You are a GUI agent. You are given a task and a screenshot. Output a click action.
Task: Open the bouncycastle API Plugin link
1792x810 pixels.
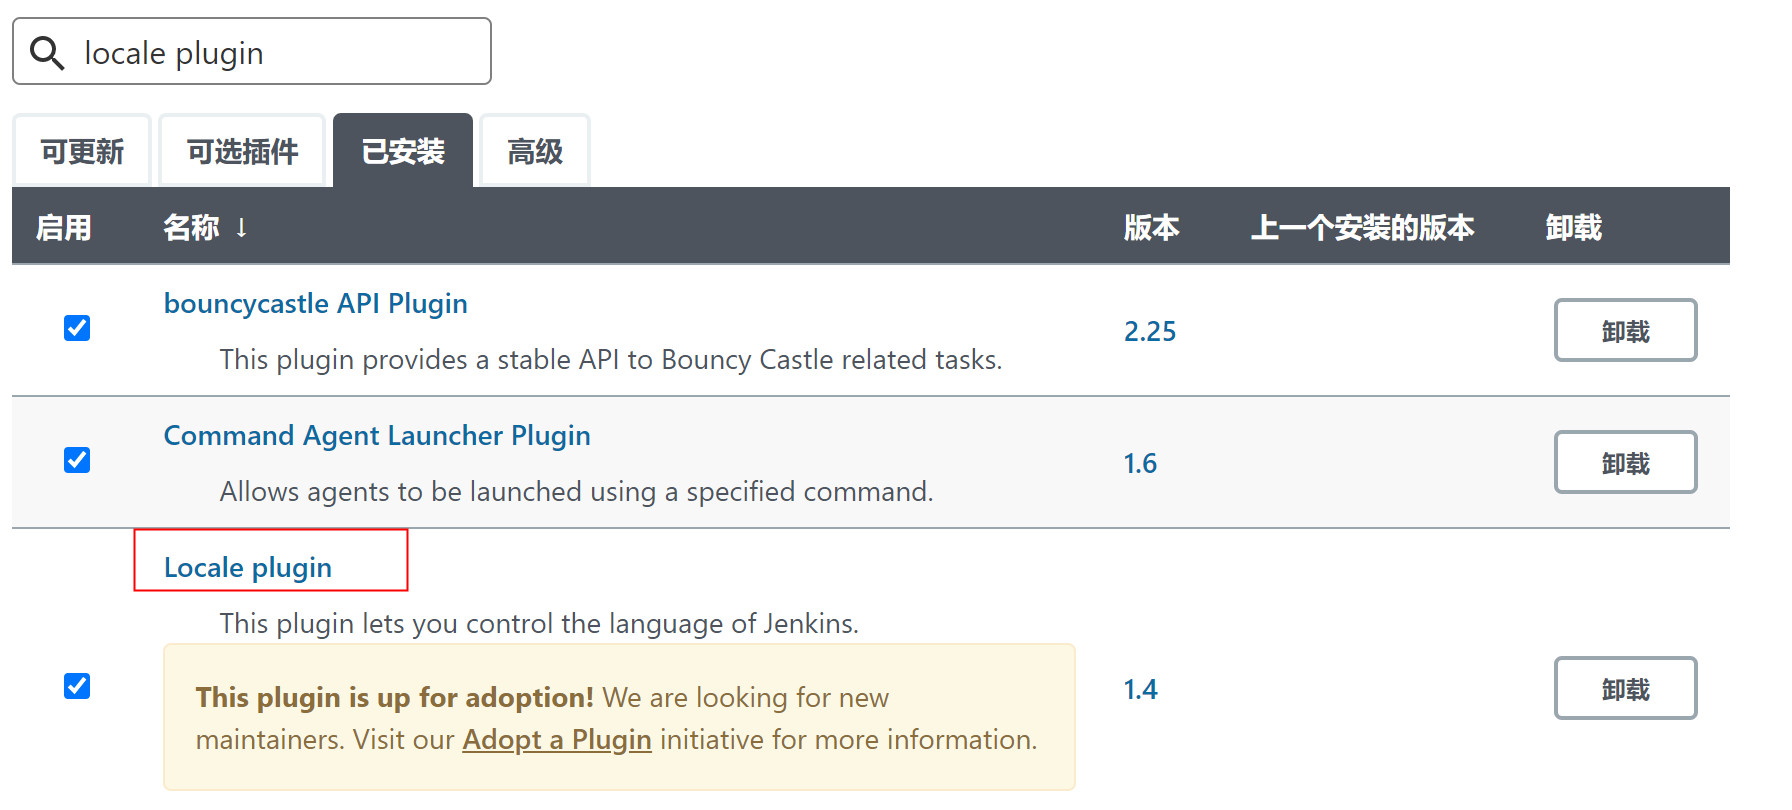[x=315, y=304]
